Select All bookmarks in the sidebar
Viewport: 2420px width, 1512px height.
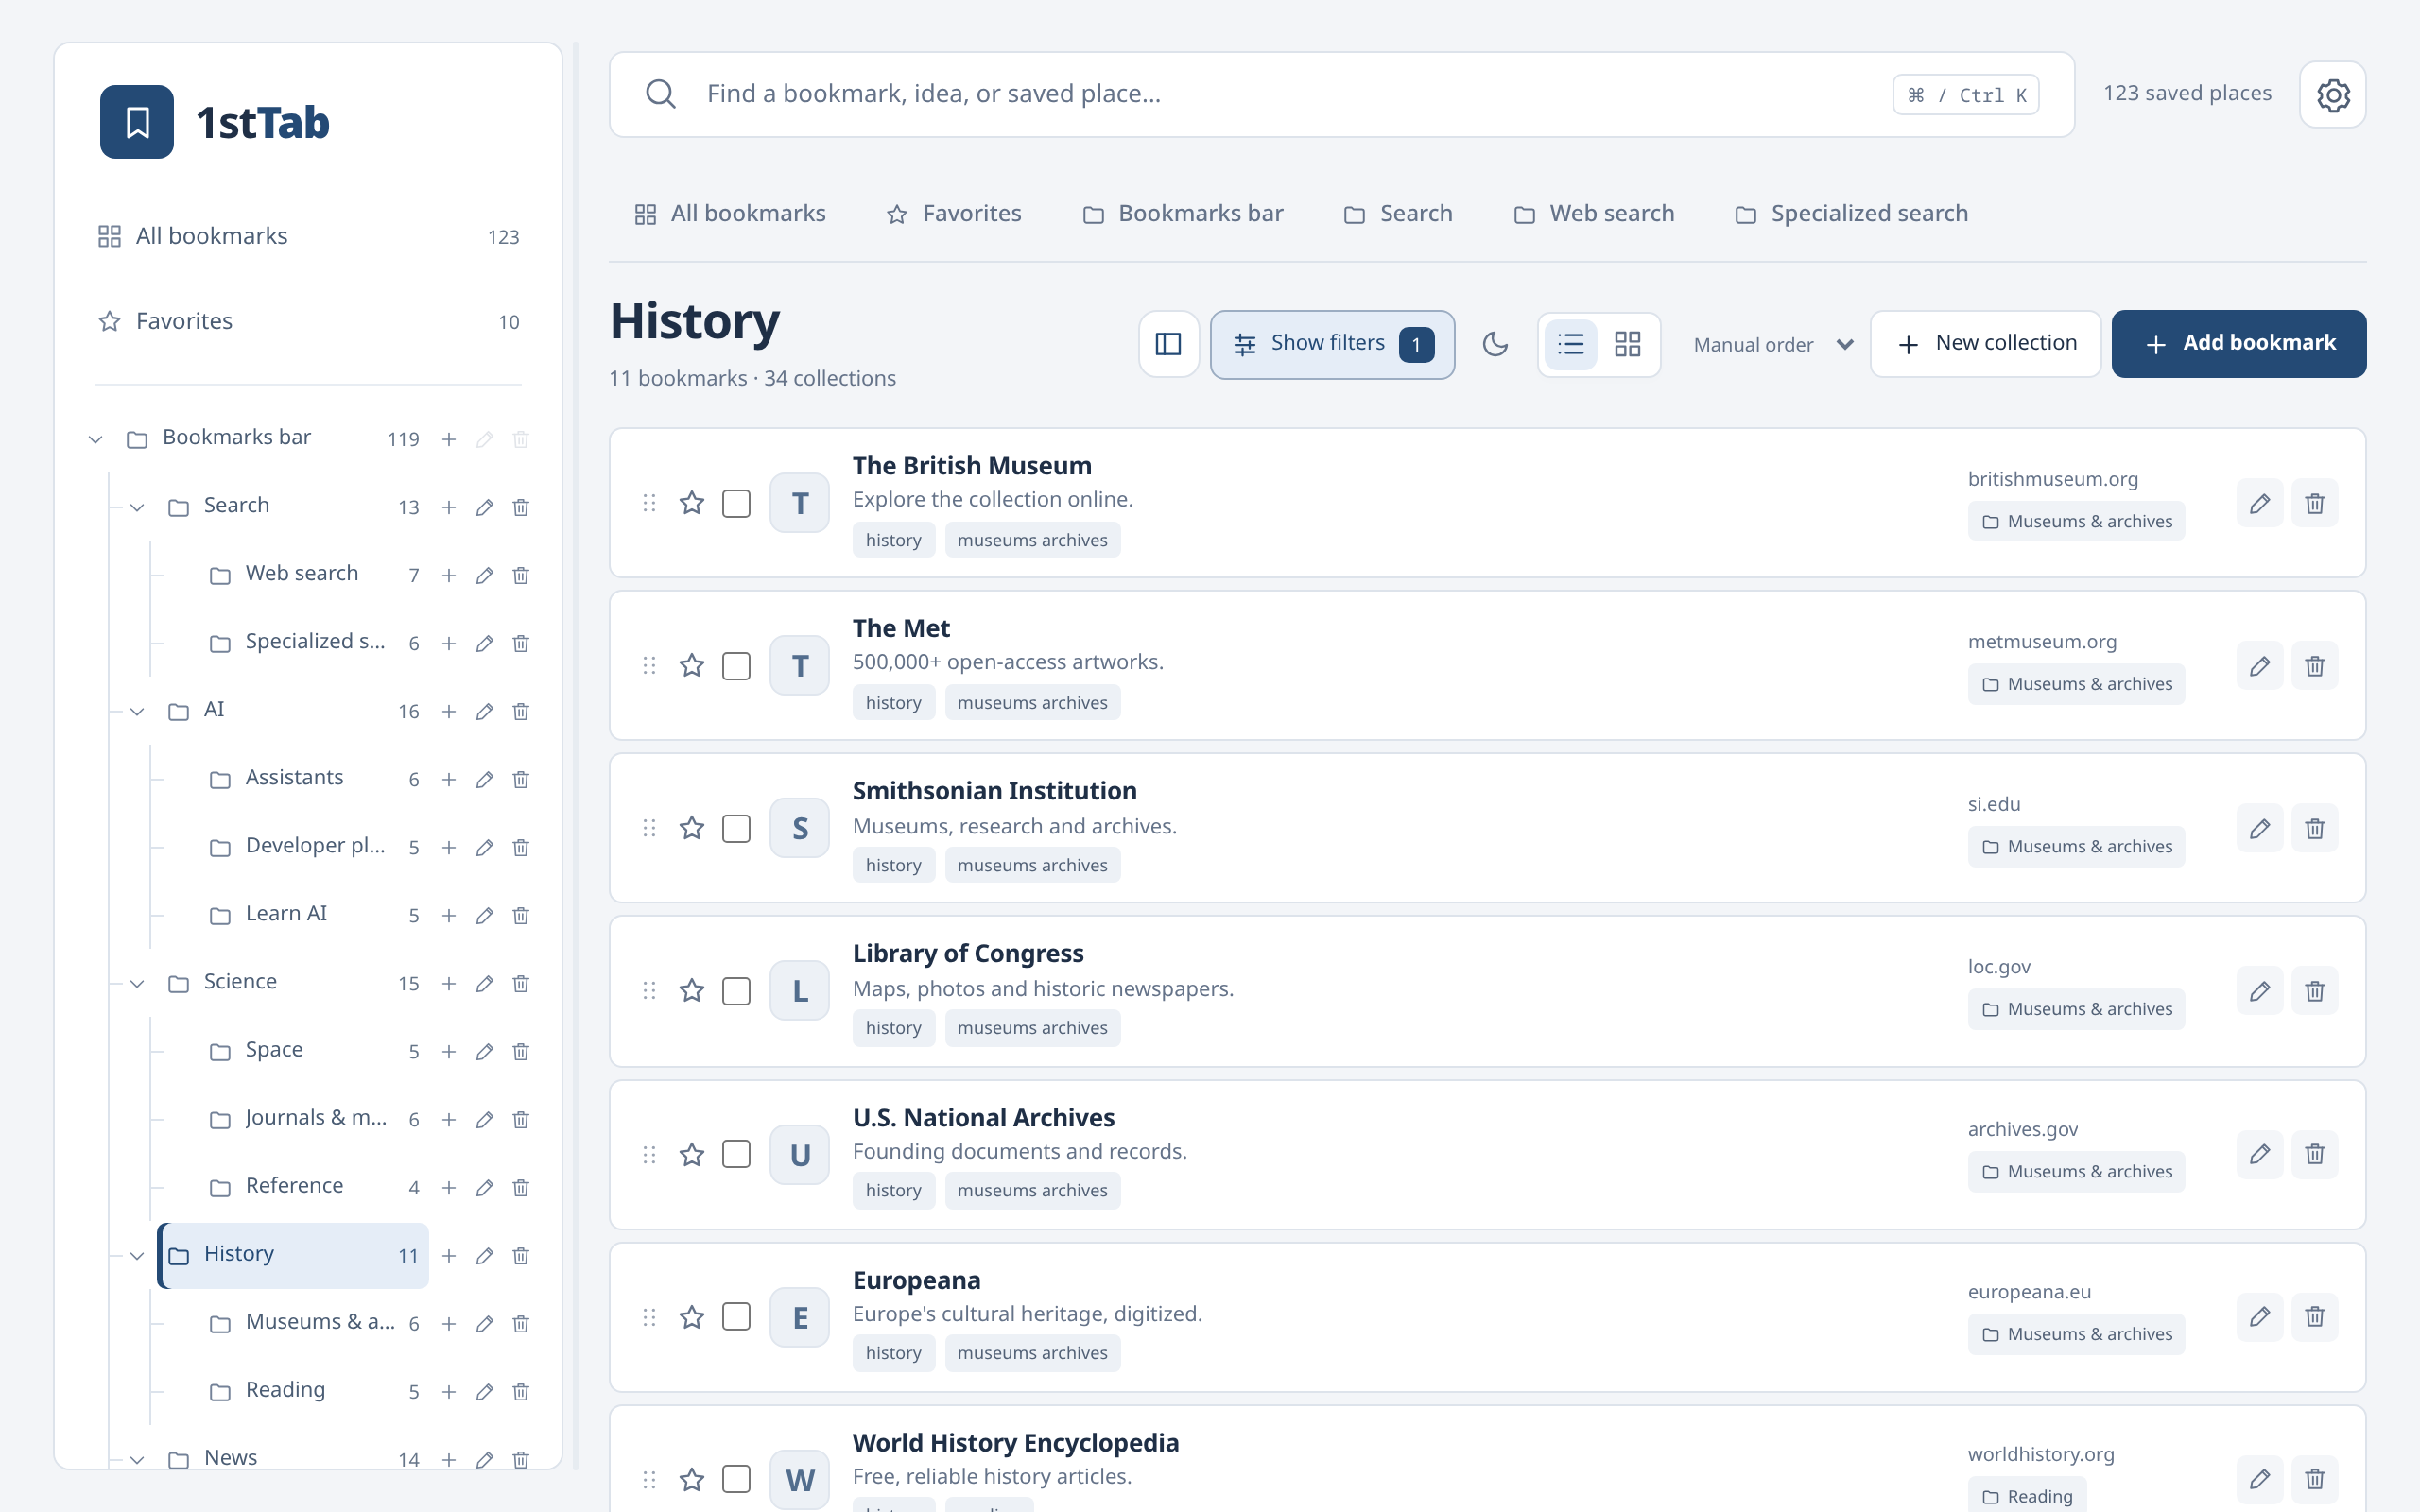308,237
